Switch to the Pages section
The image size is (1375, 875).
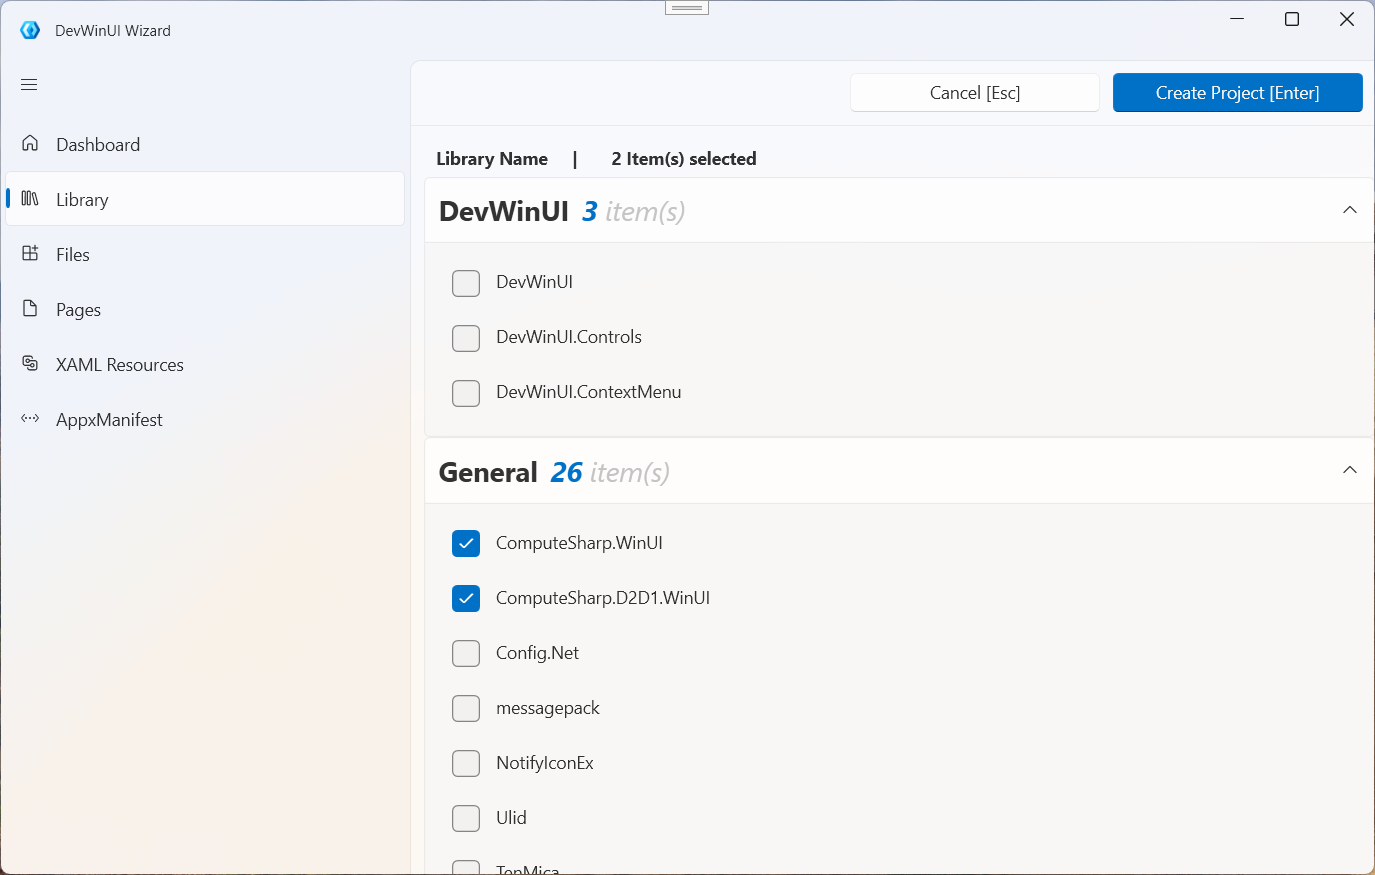click(205, 309)
